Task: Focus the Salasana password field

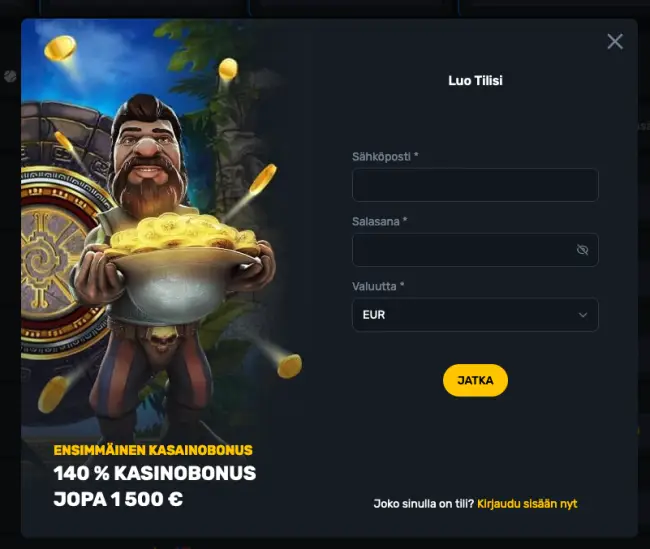Action: point(475,250)
